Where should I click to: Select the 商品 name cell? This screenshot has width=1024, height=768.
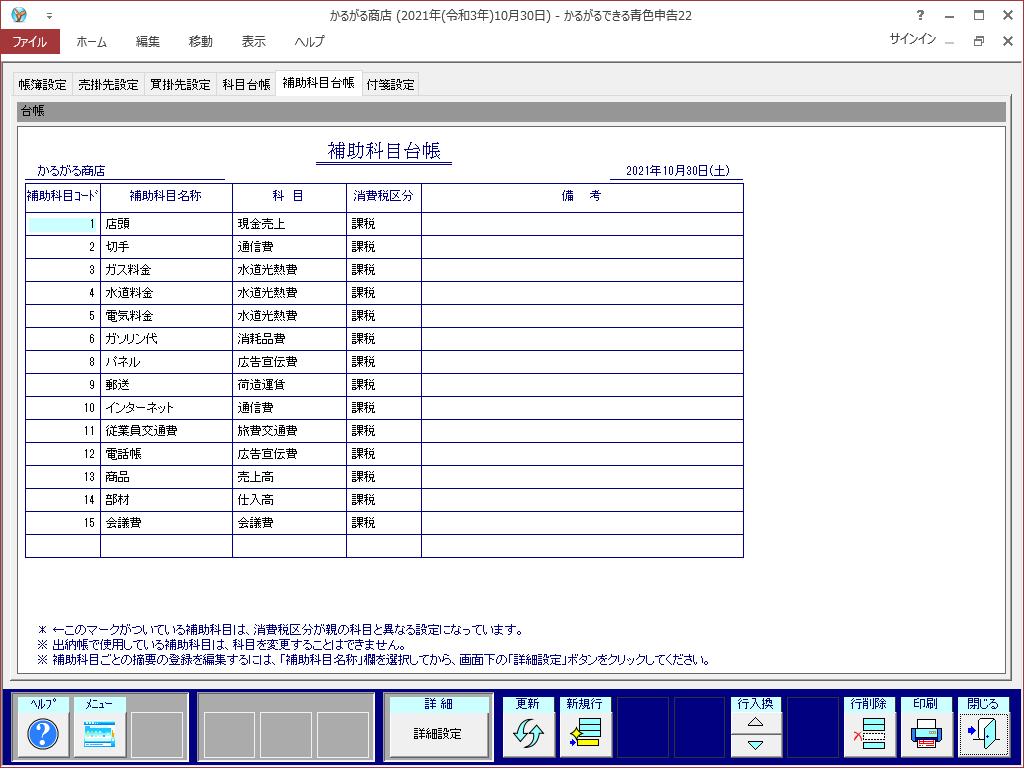pyautogui.click(x=167, y=477)
